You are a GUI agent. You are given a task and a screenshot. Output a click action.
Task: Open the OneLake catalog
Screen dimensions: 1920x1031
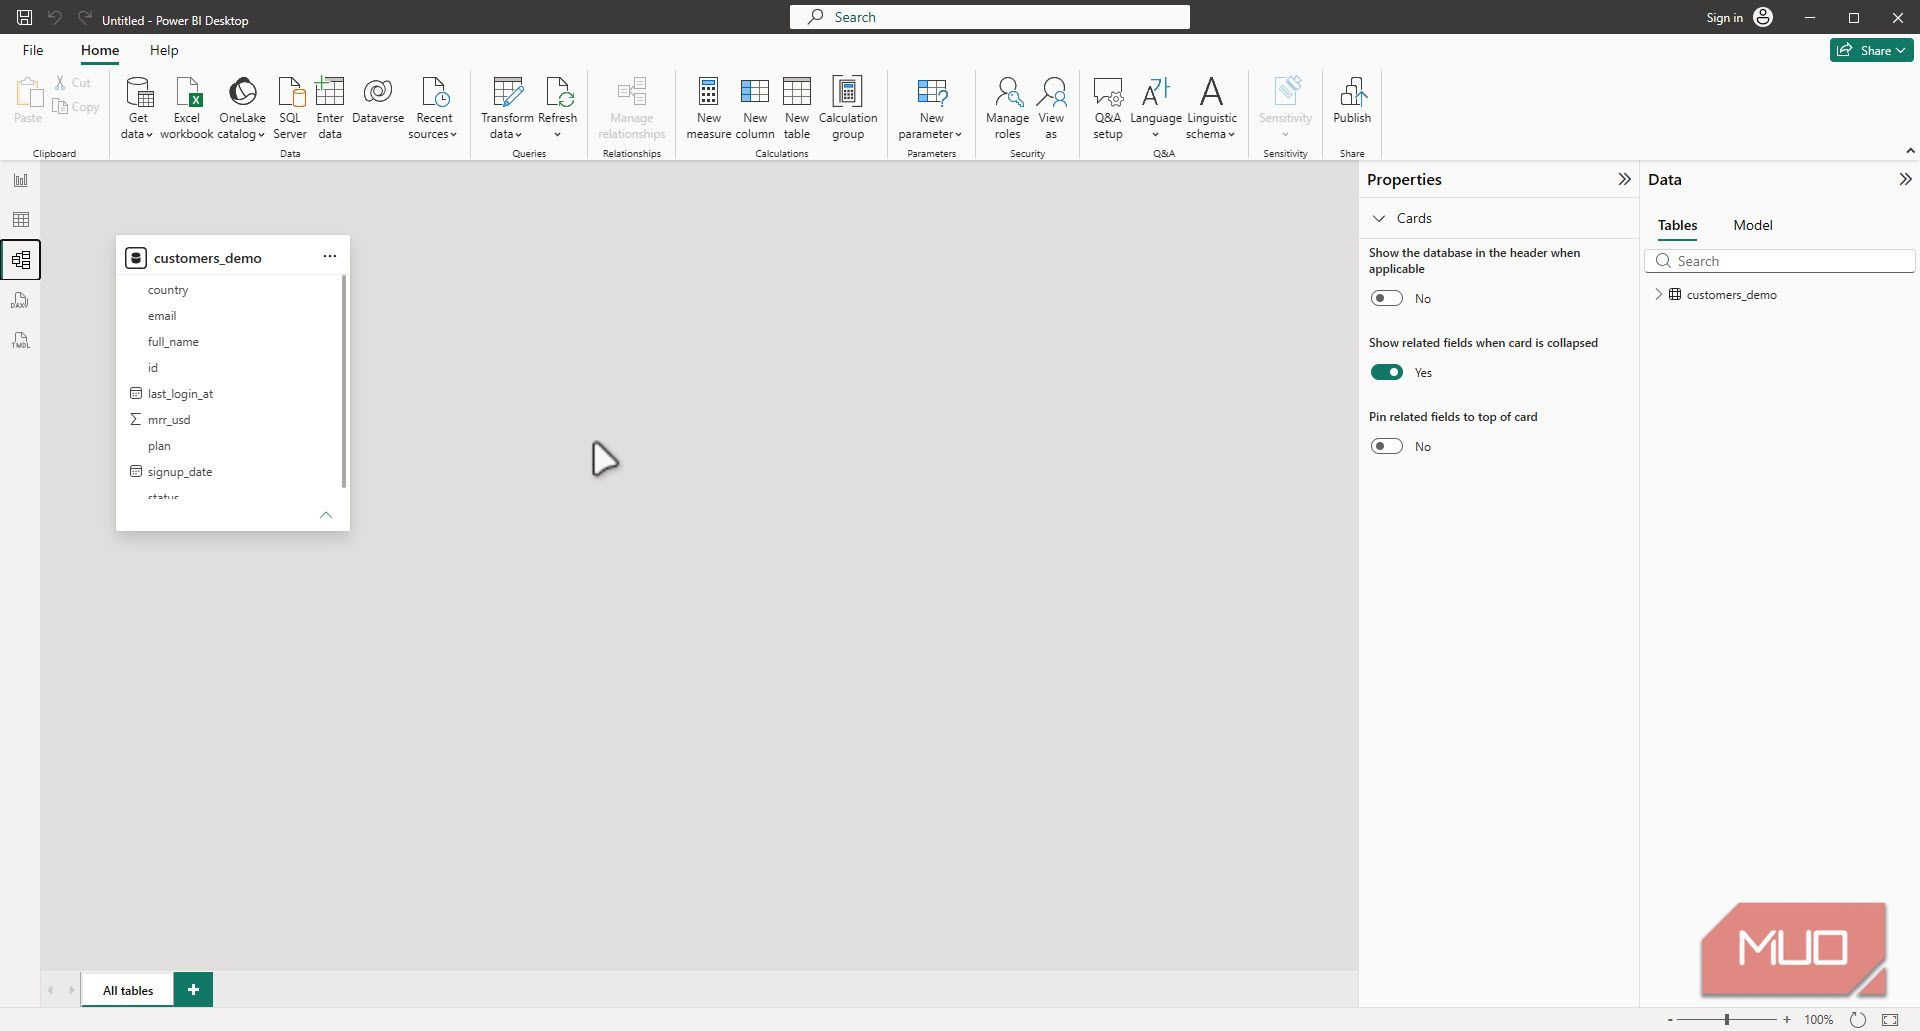coord(242,108)
